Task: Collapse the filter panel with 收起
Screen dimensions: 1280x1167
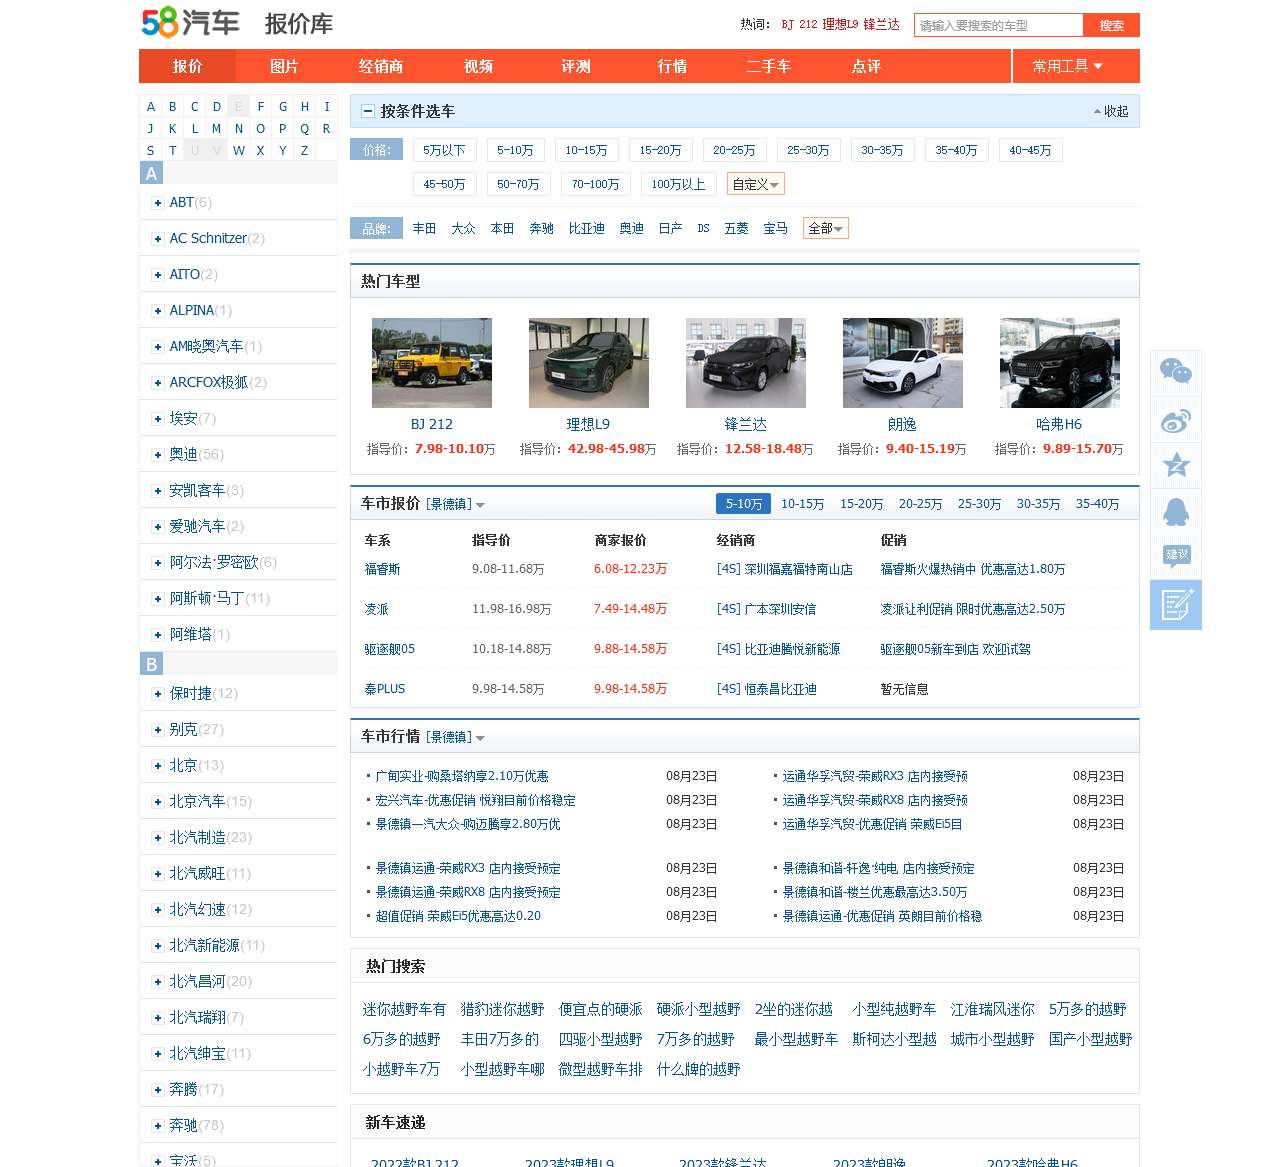Action: click(1111, 111)
